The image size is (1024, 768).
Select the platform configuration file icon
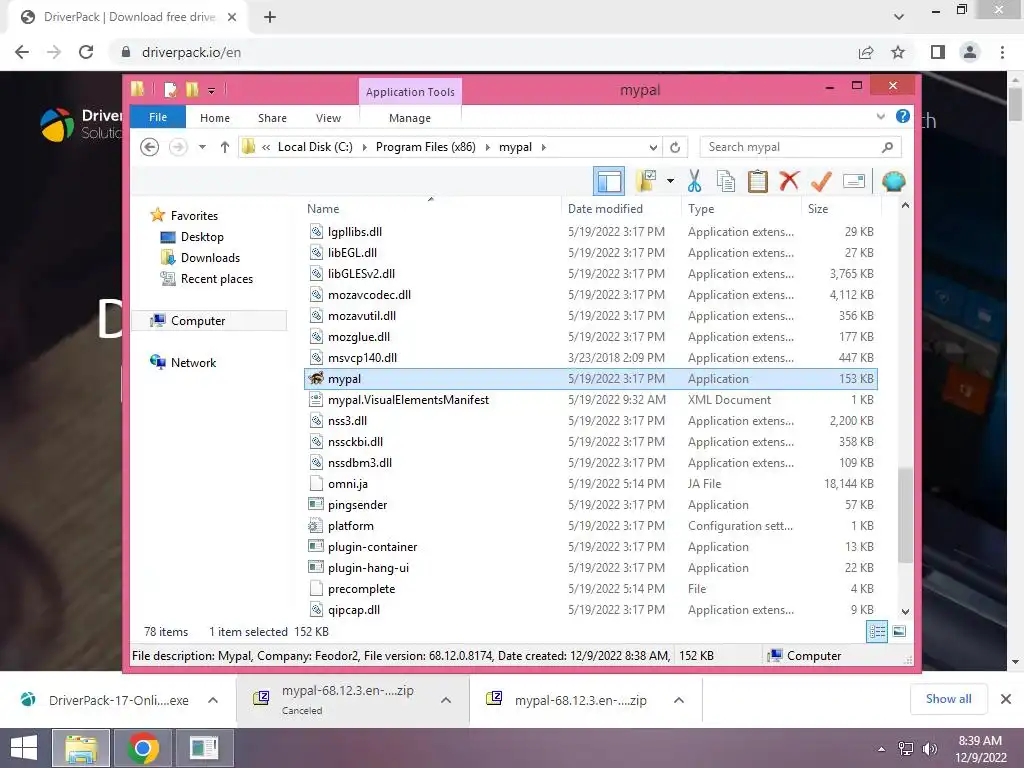(x=316, y=525)
